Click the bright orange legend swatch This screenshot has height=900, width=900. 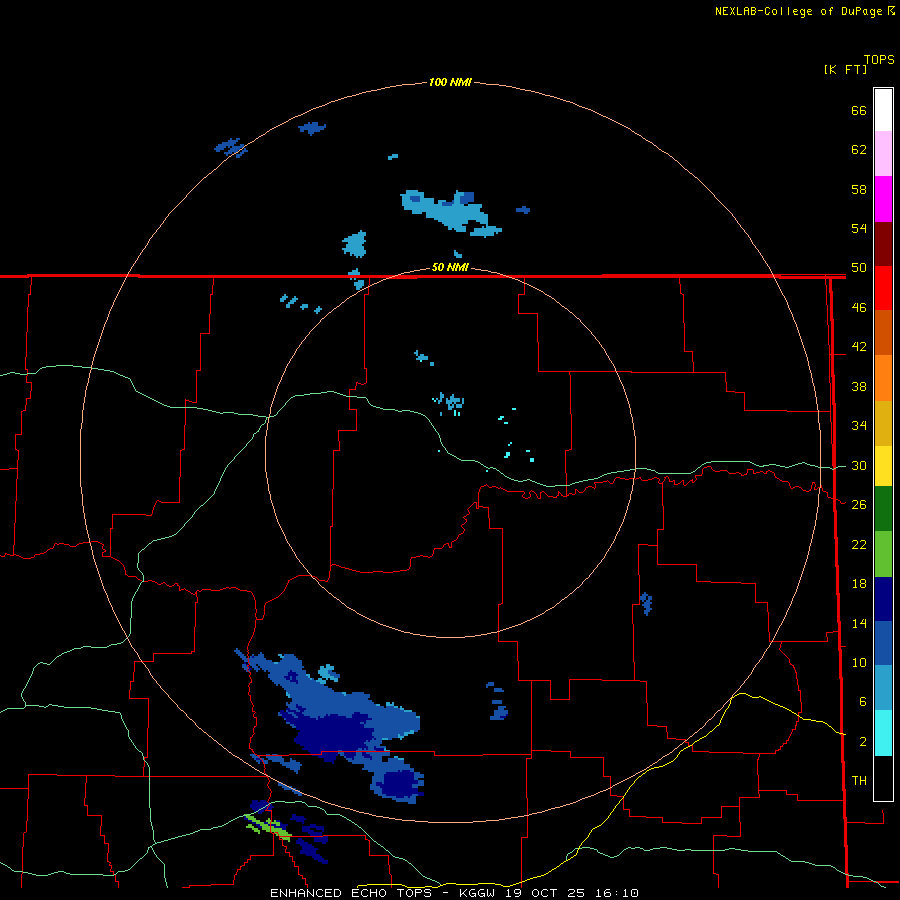click(x=883, y=378)
